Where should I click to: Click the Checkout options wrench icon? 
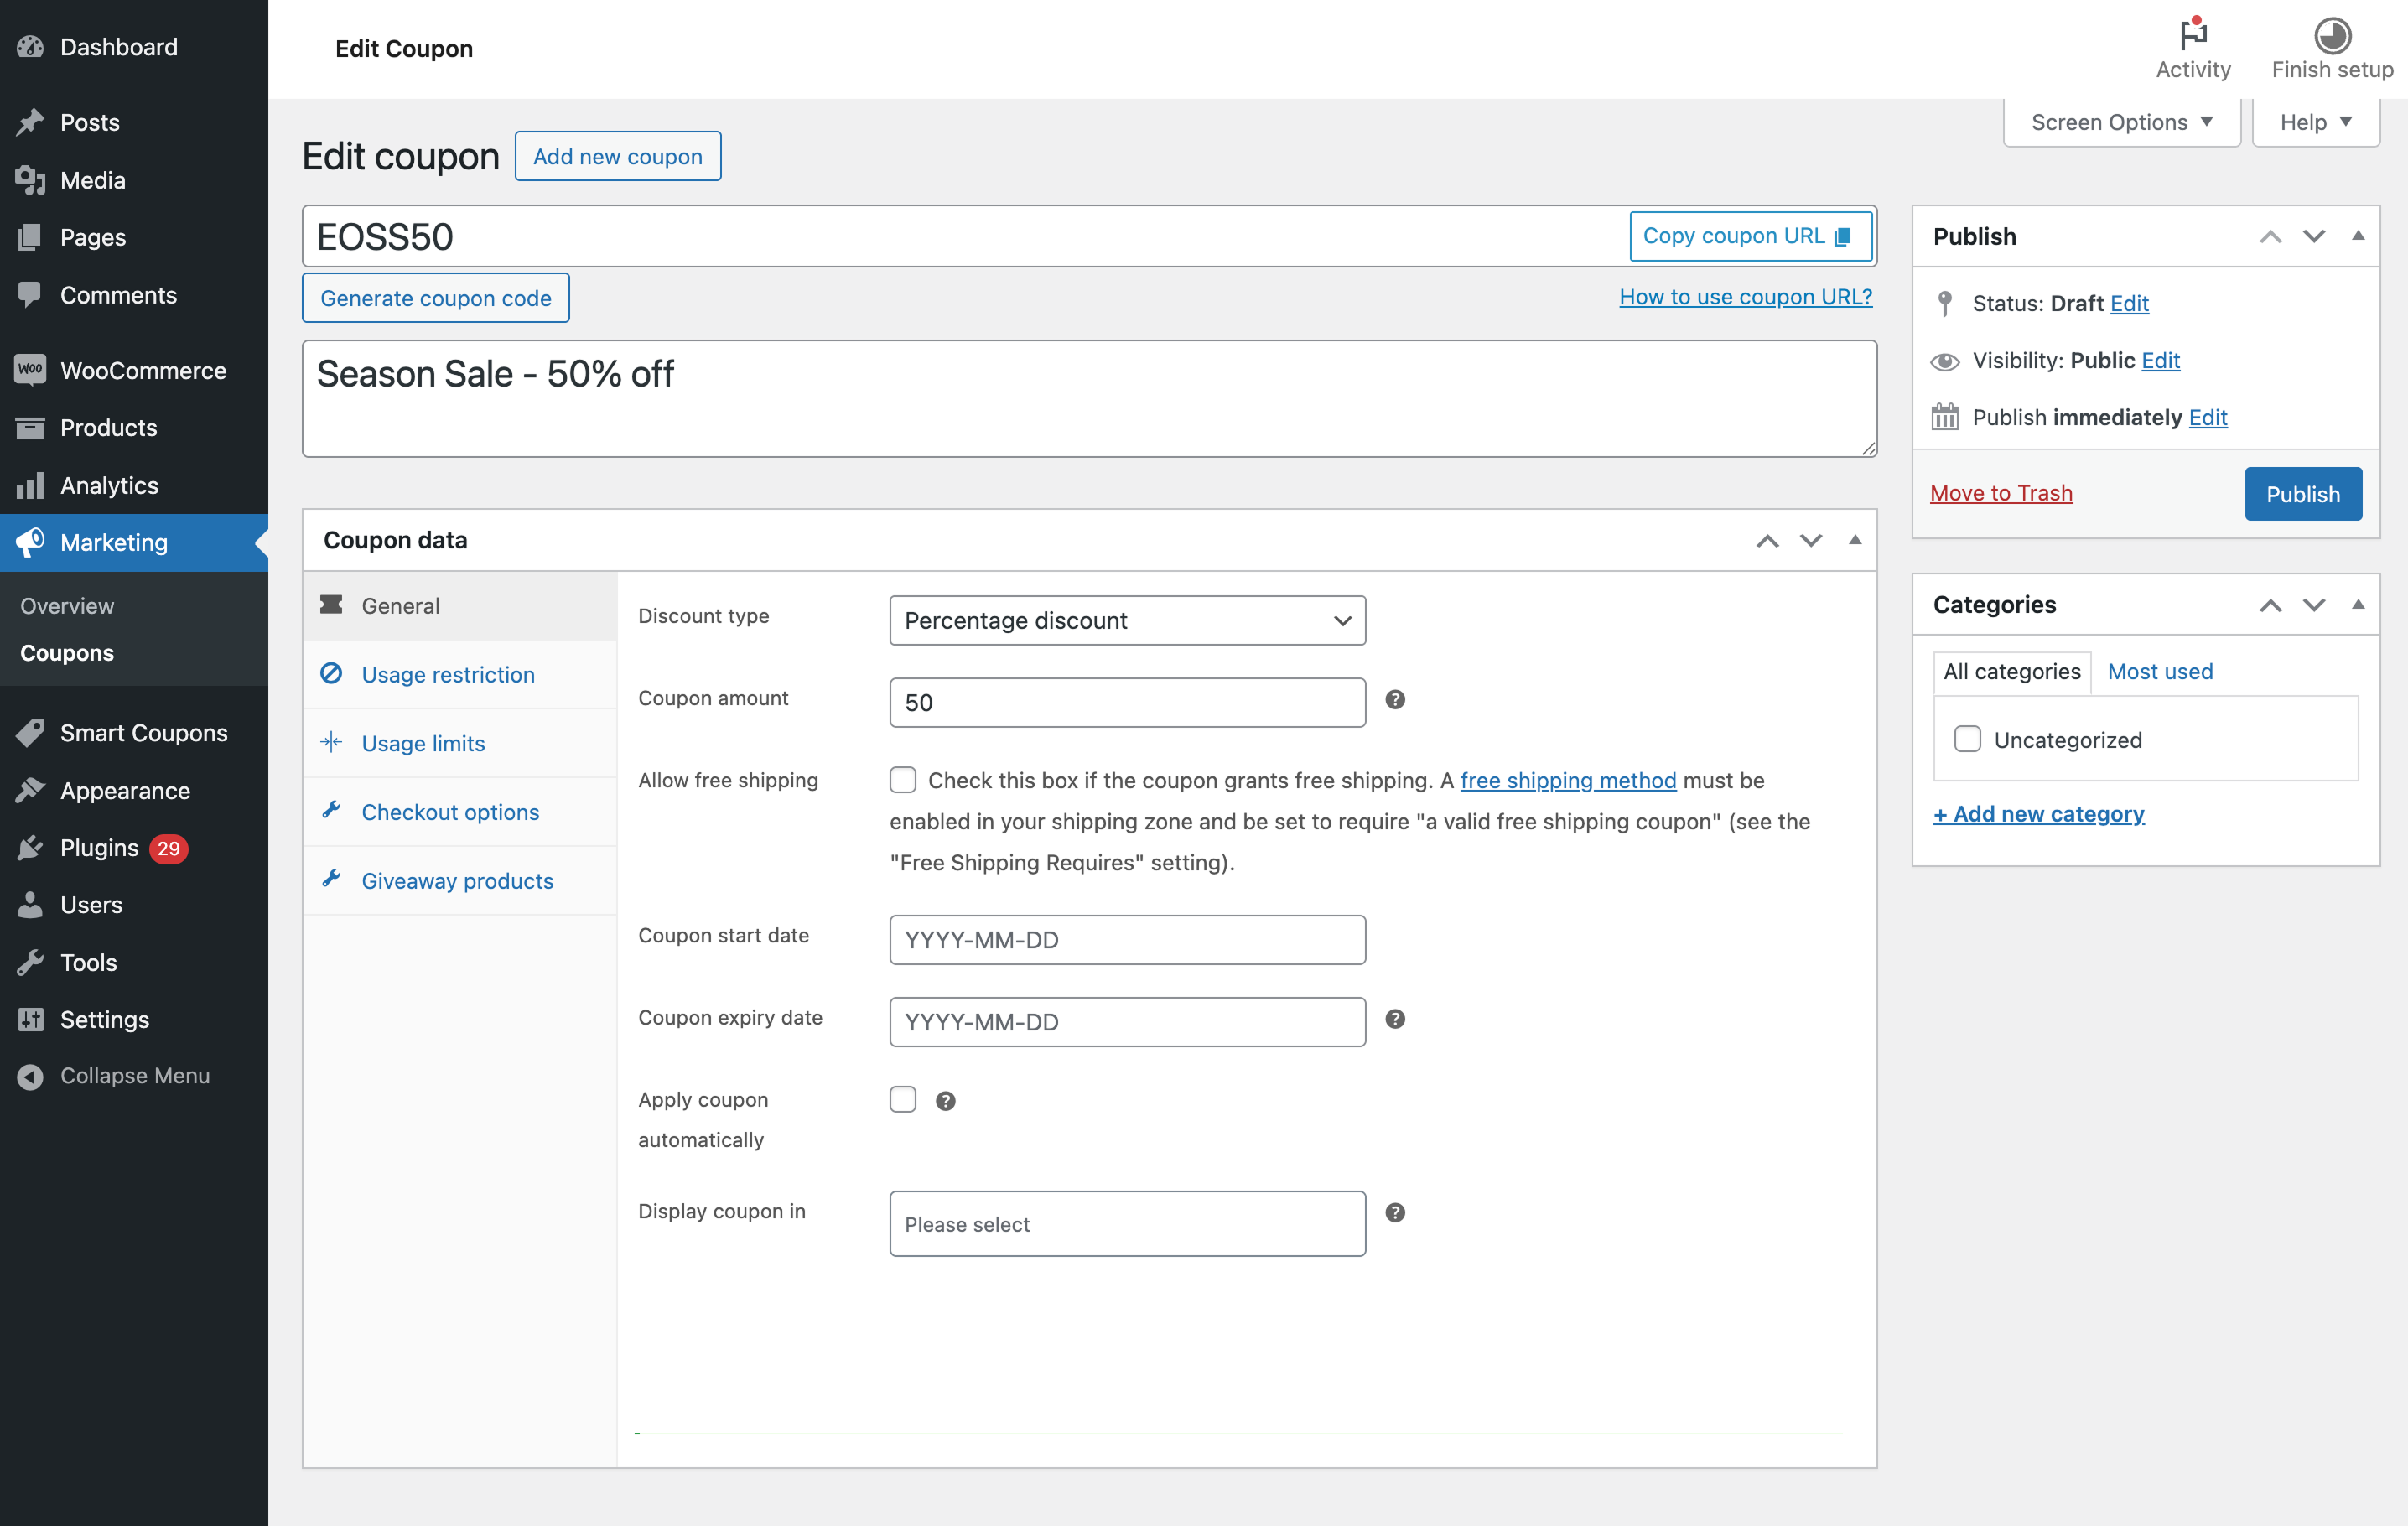tap(331, 810)
